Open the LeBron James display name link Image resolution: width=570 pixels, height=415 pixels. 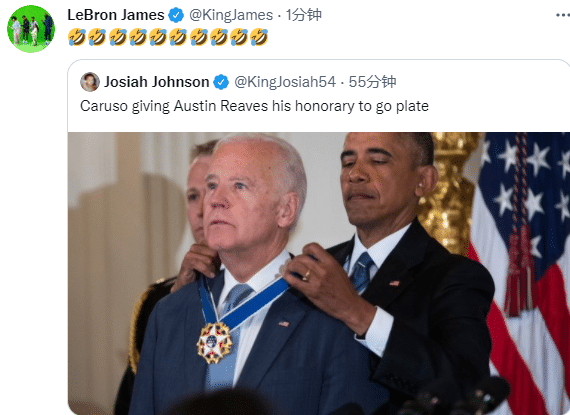[x=116, y=15]
